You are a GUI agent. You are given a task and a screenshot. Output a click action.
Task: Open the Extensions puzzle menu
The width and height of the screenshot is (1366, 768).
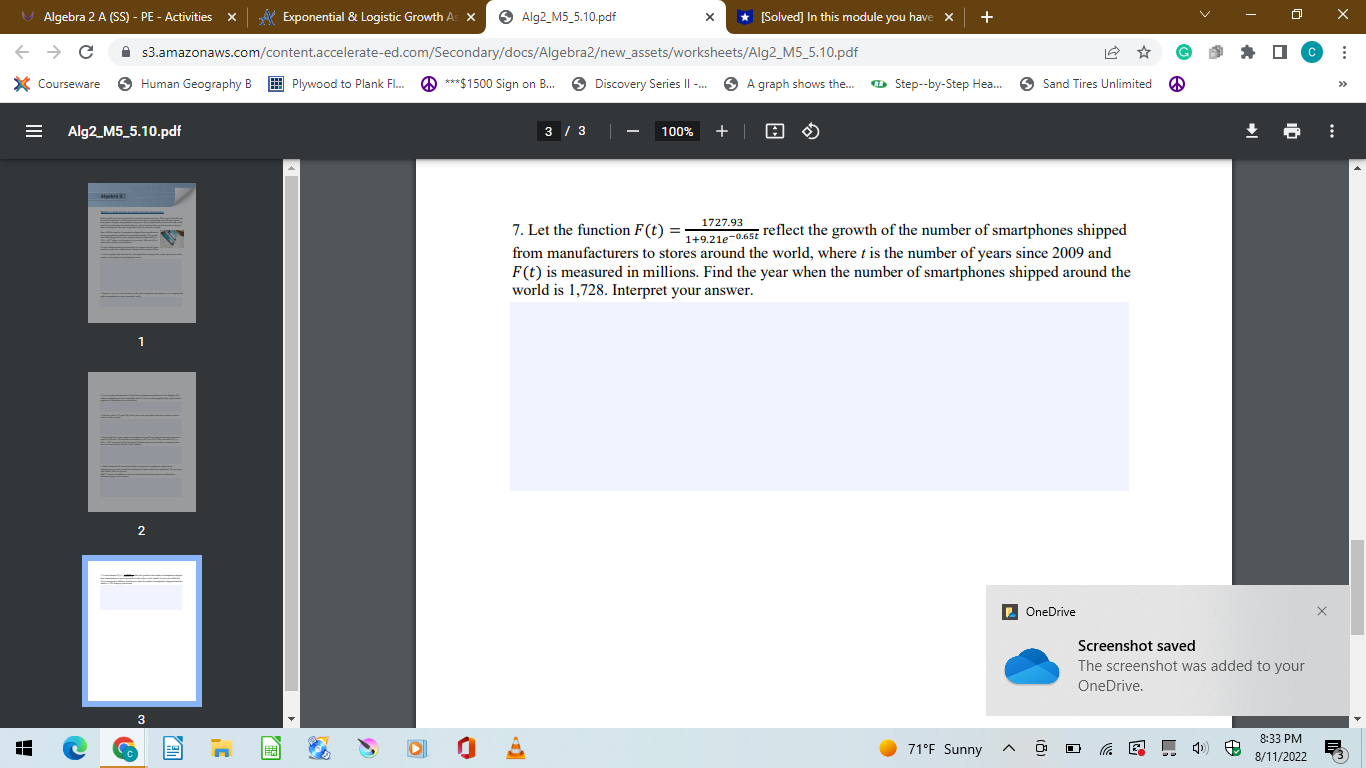click(1248, 52)
